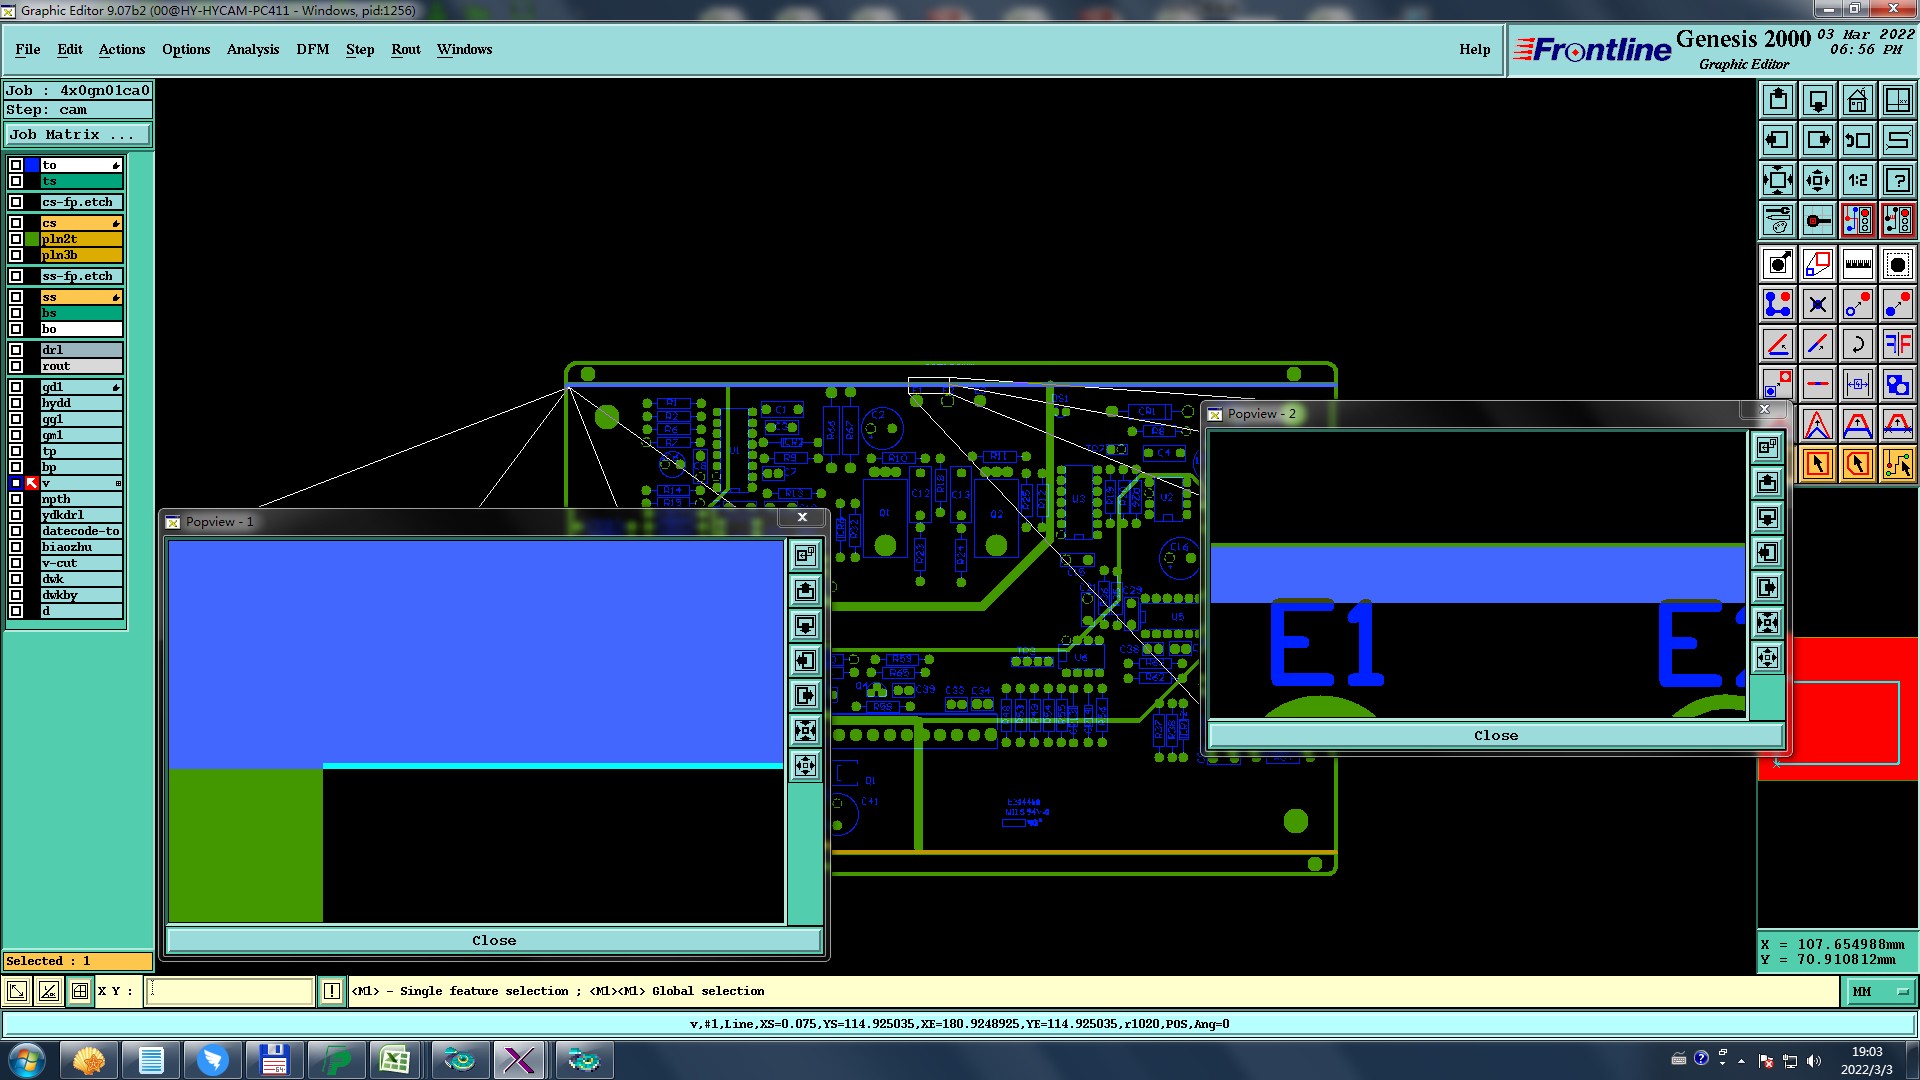This screenshot has height=1080, width=1920.
Task: Click Close button in Popview 2
Action: (x=1496, y=735)
